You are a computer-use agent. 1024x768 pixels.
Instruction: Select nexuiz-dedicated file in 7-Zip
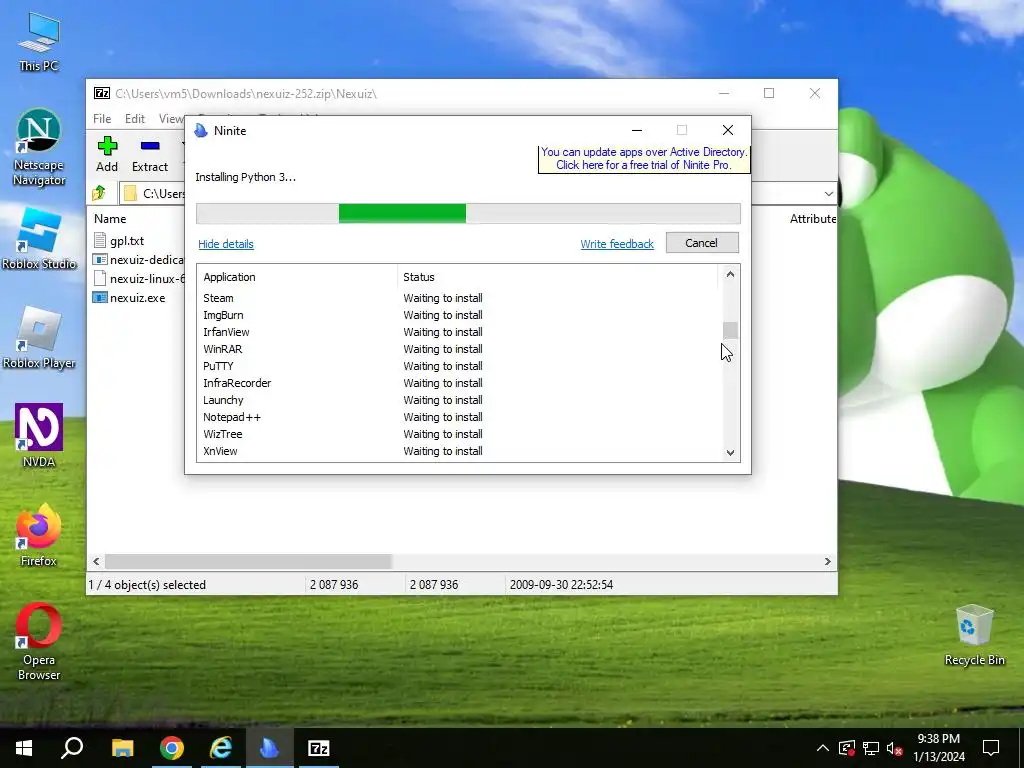click(138, 260)
